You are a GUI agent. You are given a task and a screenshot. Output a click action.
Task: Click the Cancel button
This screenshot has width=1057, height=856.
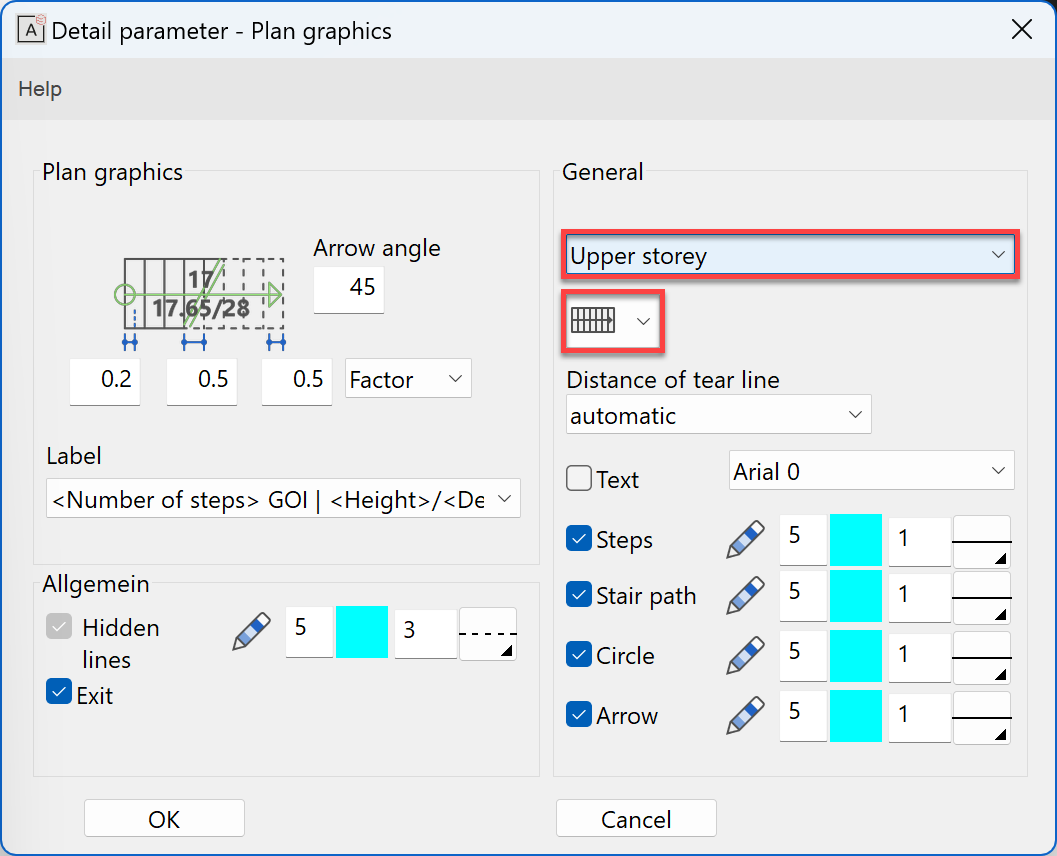[x=636, y=819]
